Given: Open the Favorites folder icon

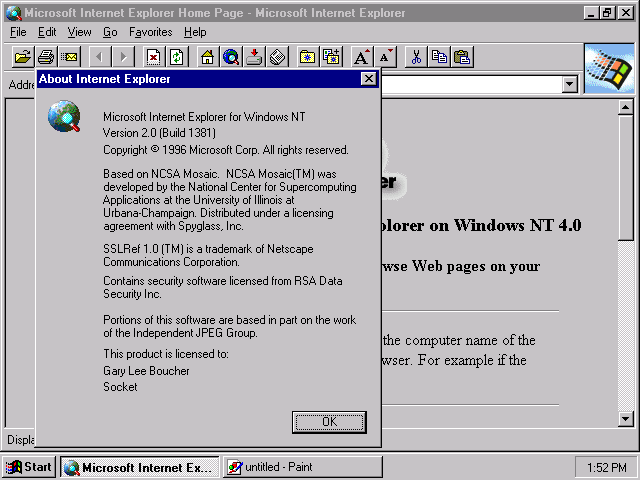Looking at the screenshot, I should 308,57.
